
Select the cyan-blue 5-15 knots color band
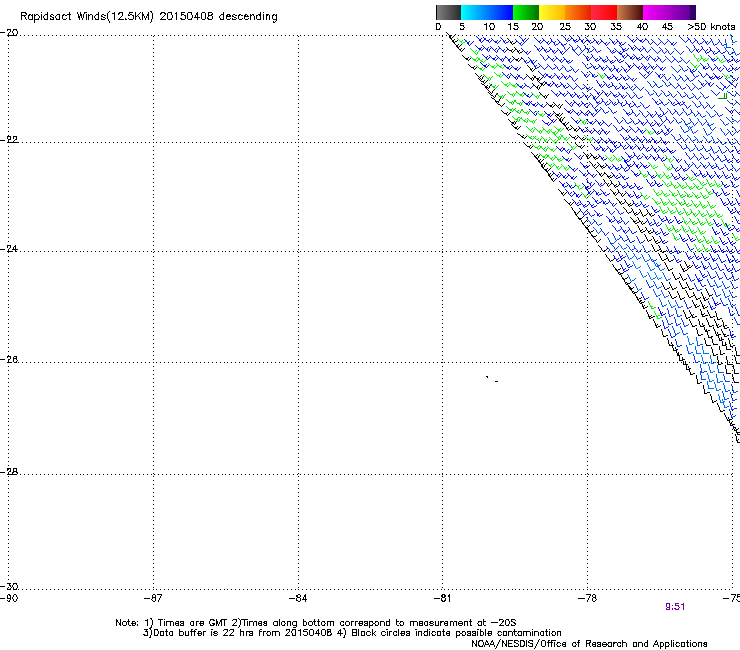tap(487, 12)
